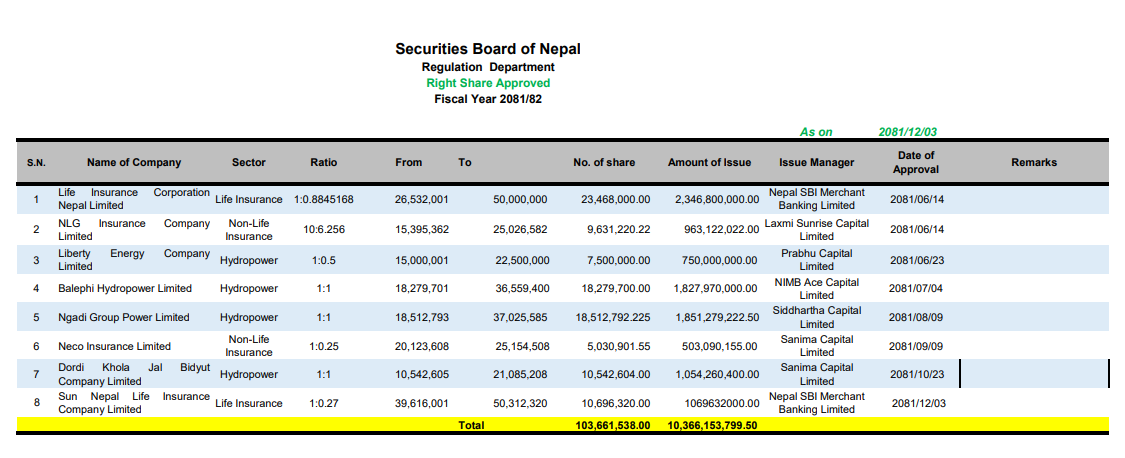Click the 'Name of Company' column header

134,163
